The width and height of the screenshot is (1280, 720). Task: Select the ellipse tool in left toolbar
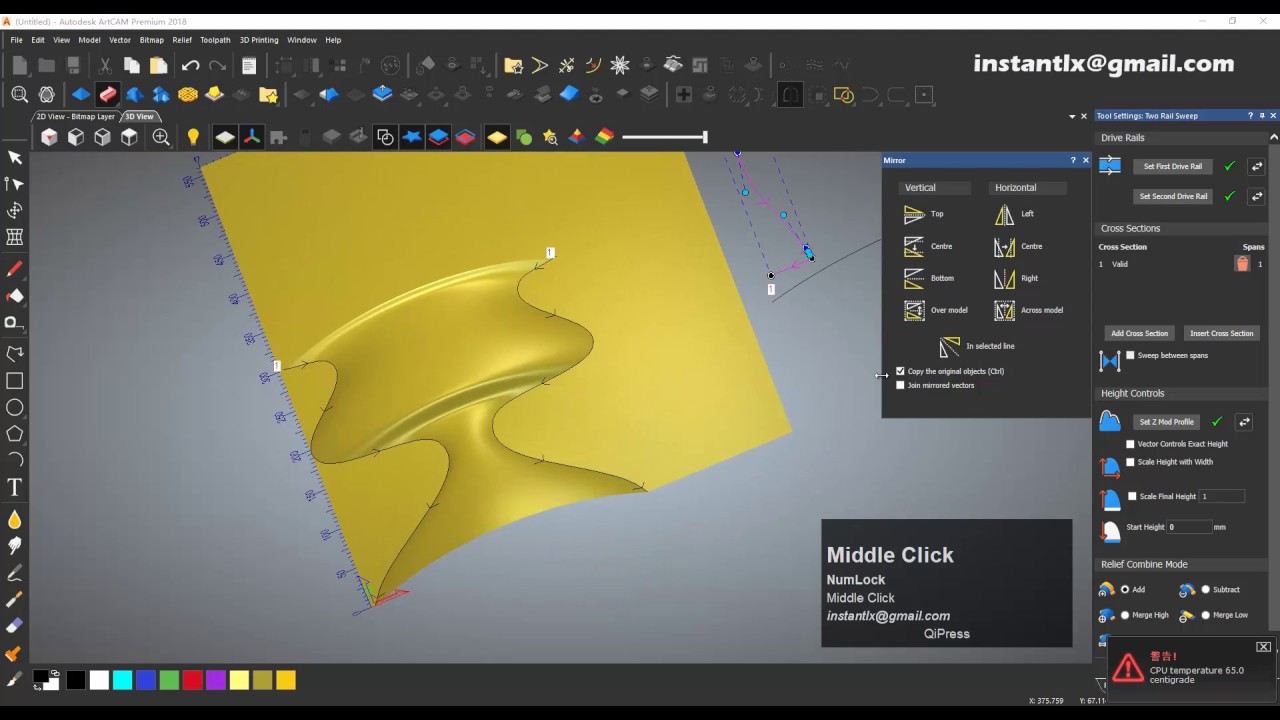(14, 407)
